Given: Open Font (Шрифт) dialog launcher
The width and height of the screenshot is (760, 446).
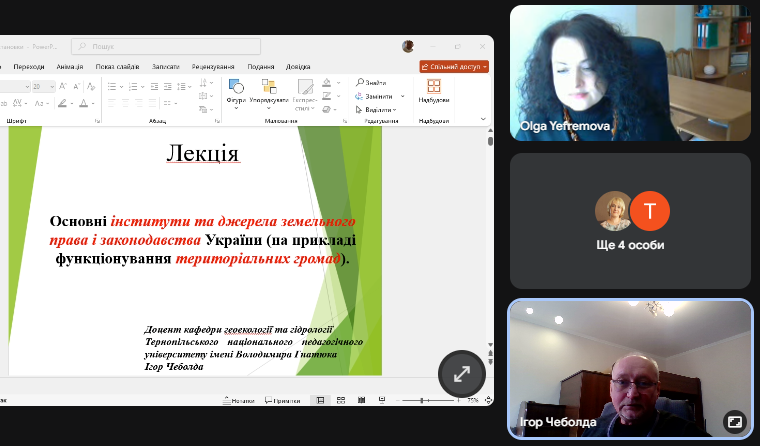Looking at the screenshot, I should 97,121.
